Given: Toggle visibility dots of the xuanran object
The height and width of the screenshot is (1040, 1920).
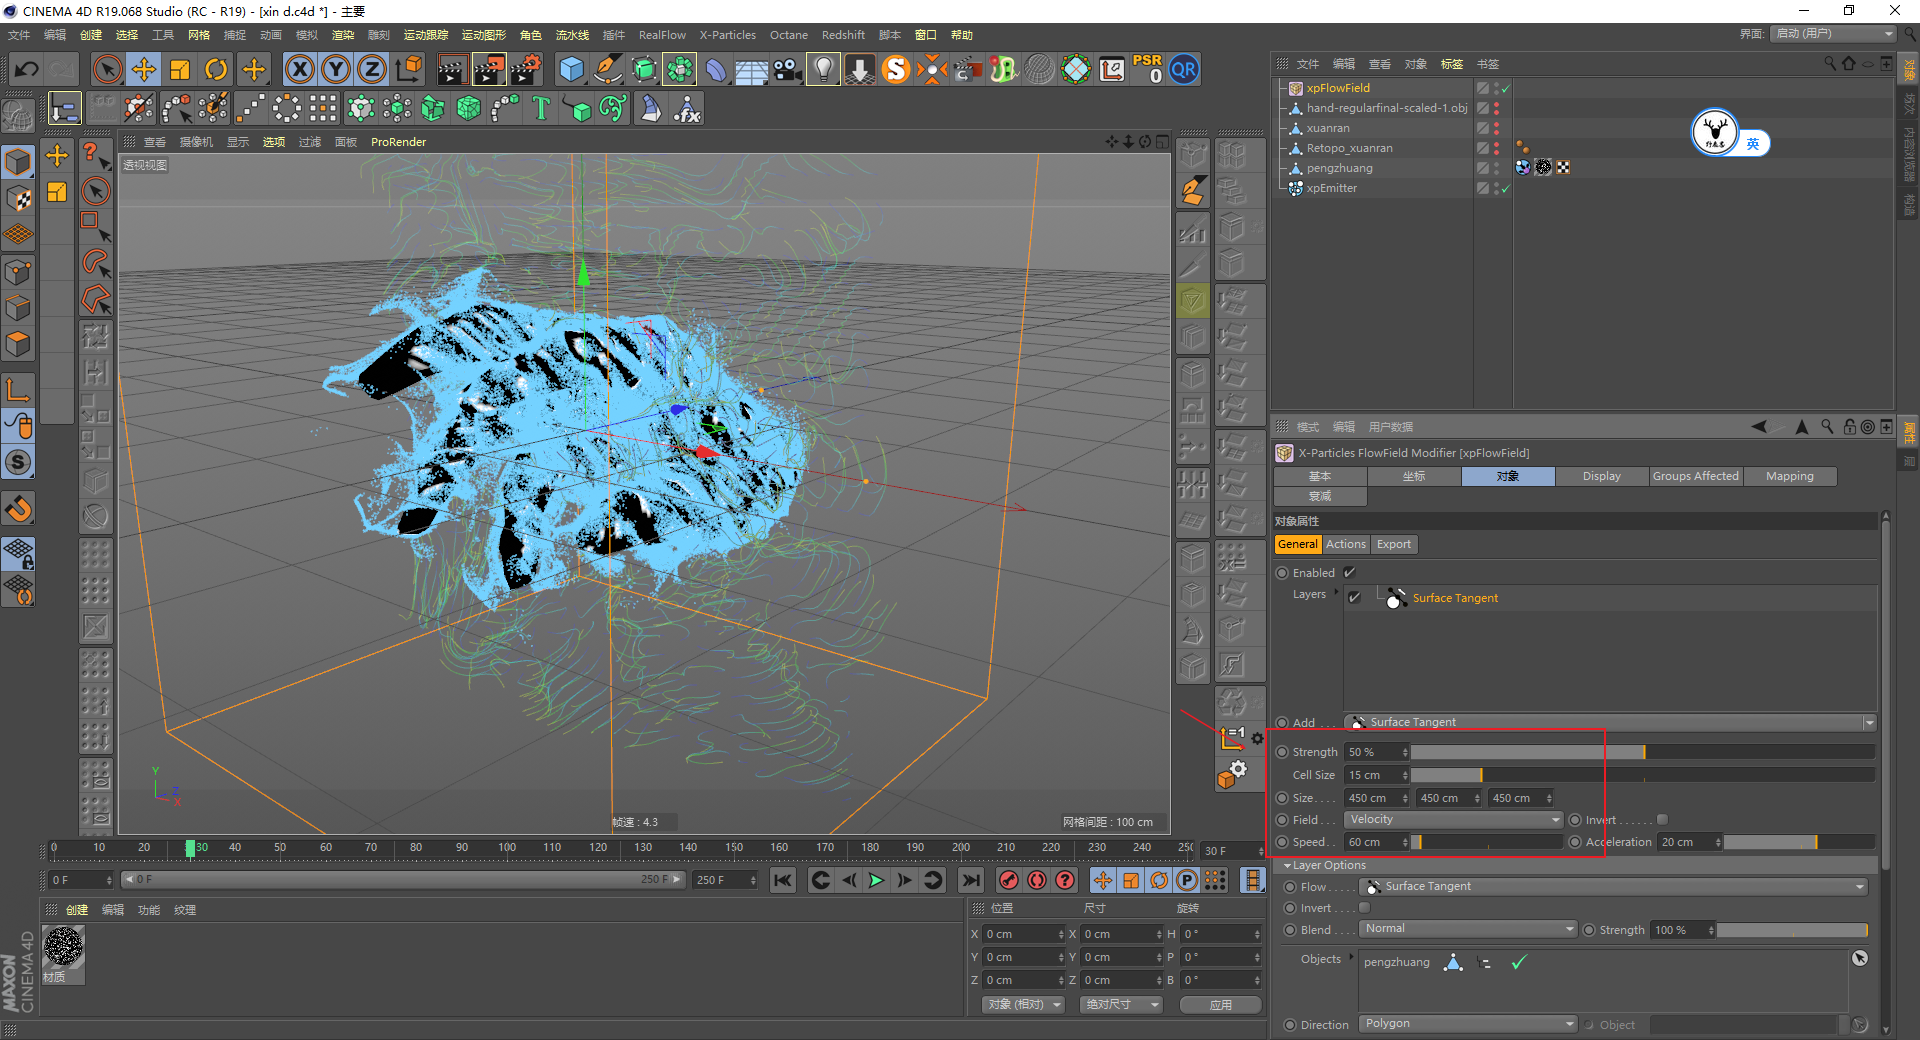Looking at the screenshot, I should click(x=1496, y=128).
